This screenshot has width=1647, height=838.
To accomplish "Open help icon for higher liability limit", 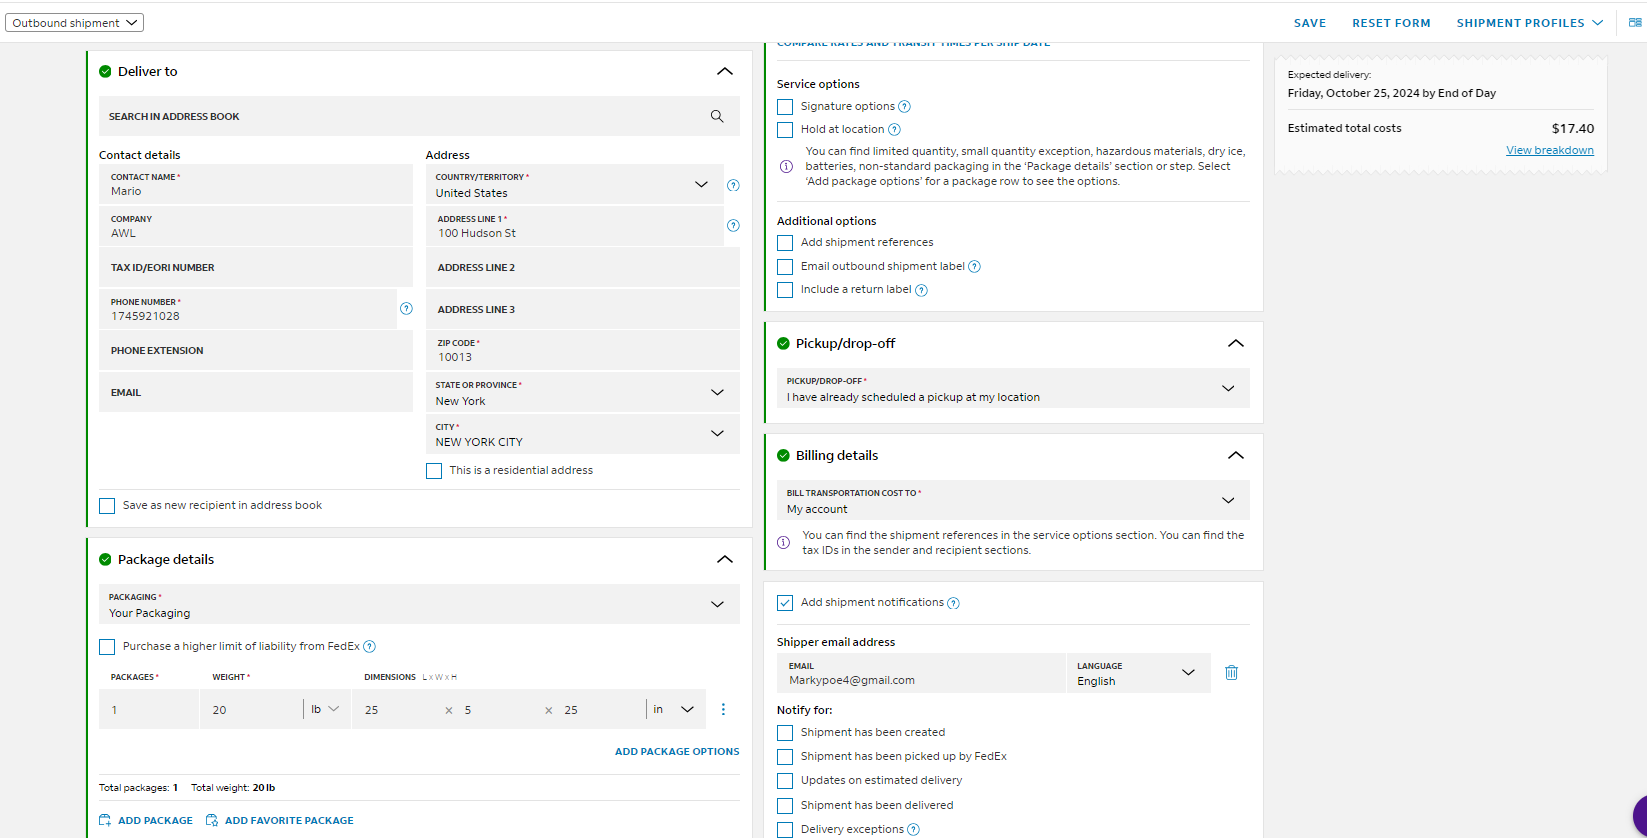I will [370, 647].
